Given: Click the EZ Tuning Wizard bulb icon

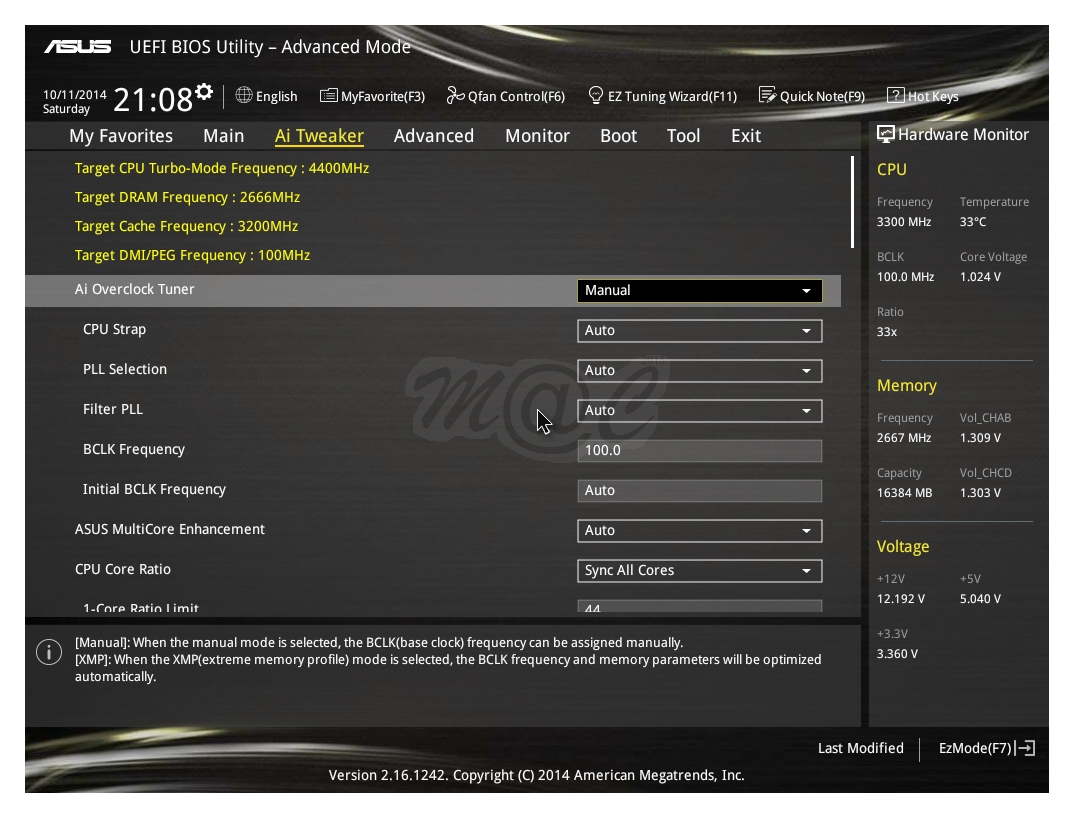Looking at the screenshot, I should (595, 95).
